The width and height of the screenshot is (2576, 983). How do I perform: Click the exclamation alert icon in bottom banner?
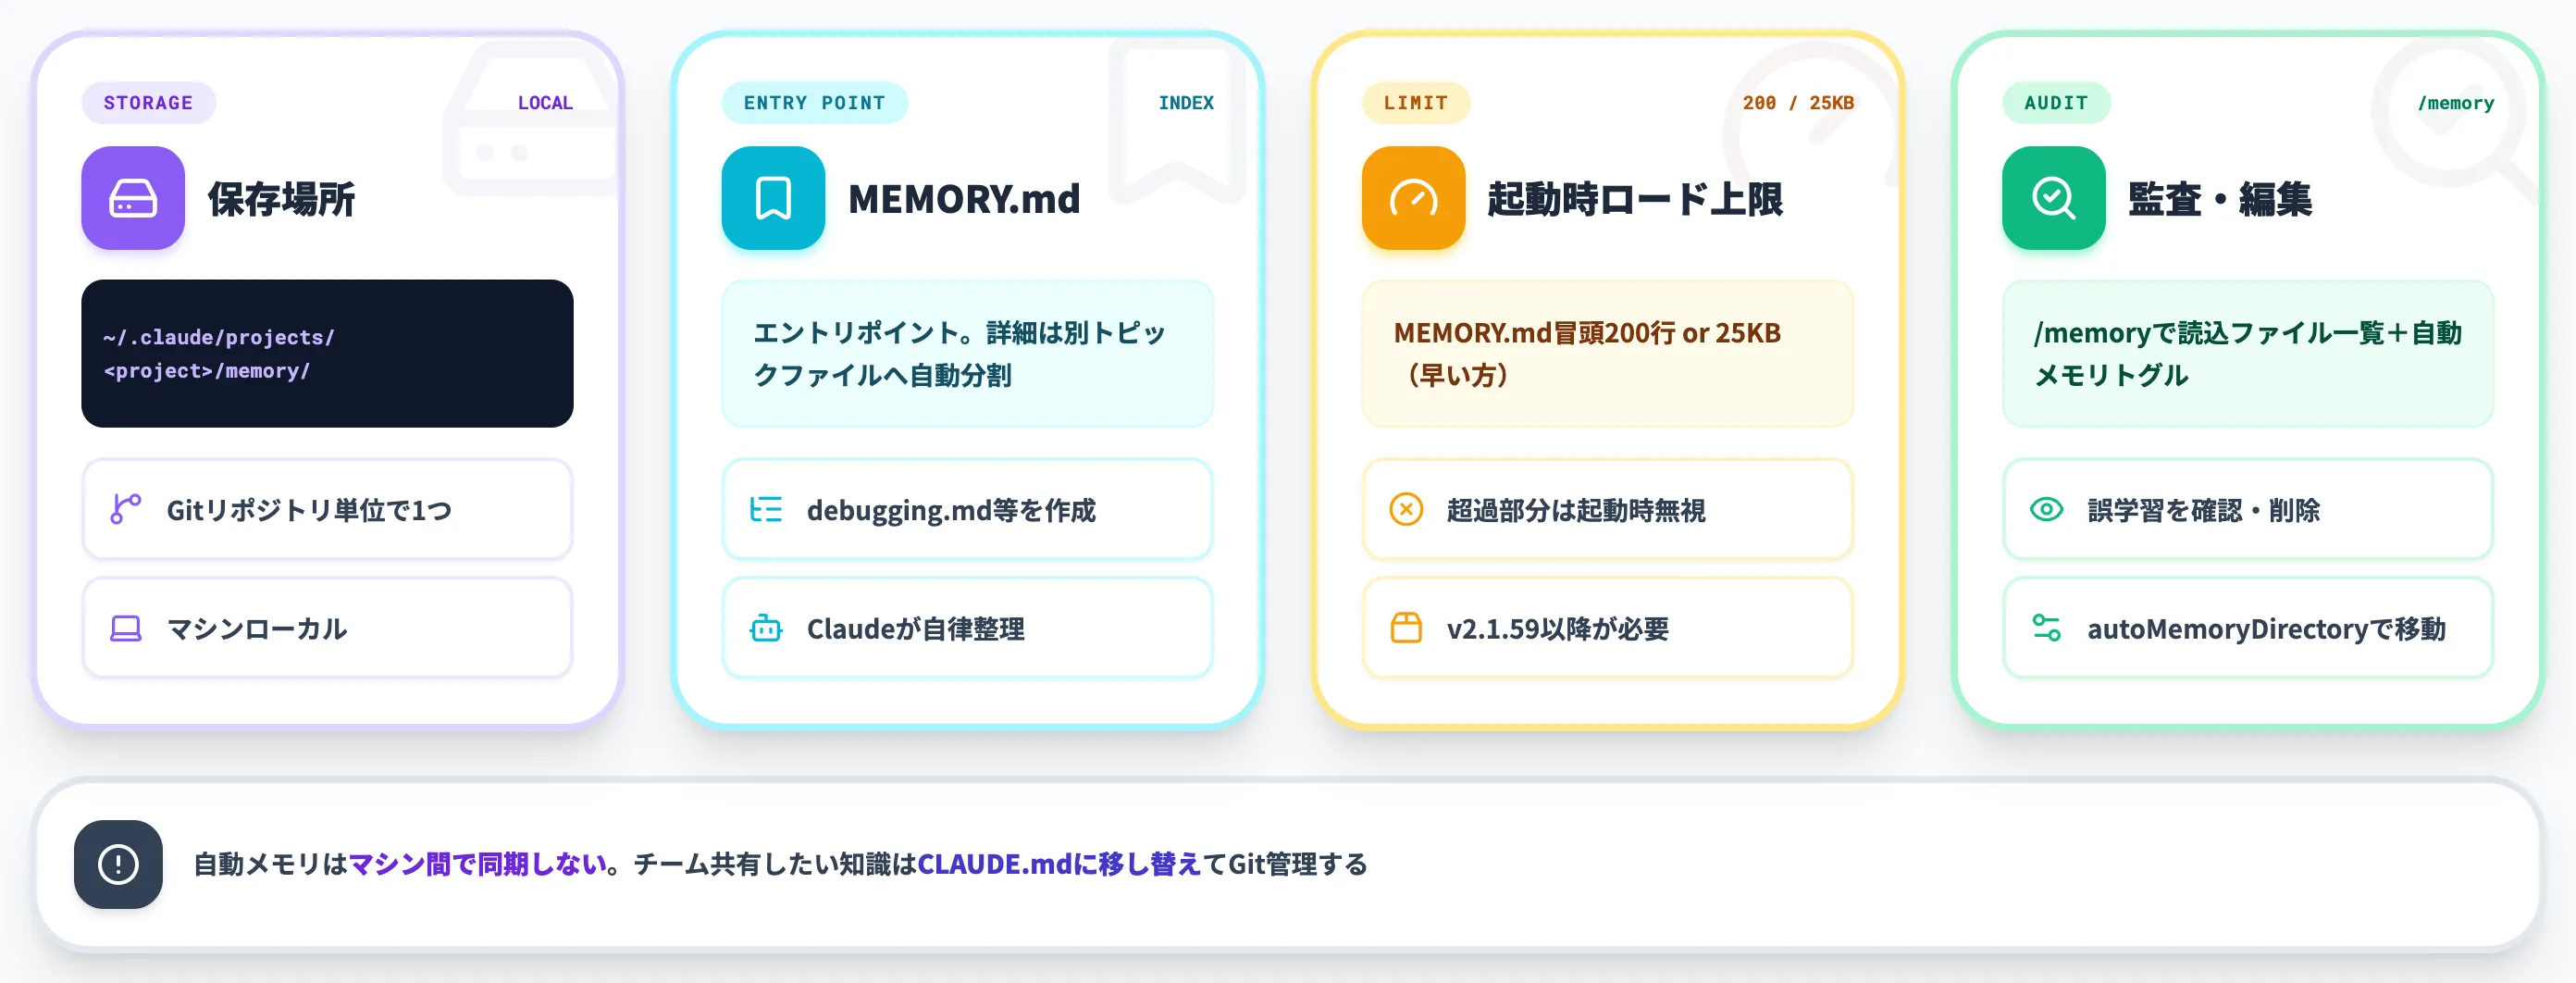(x=118, y=864)
